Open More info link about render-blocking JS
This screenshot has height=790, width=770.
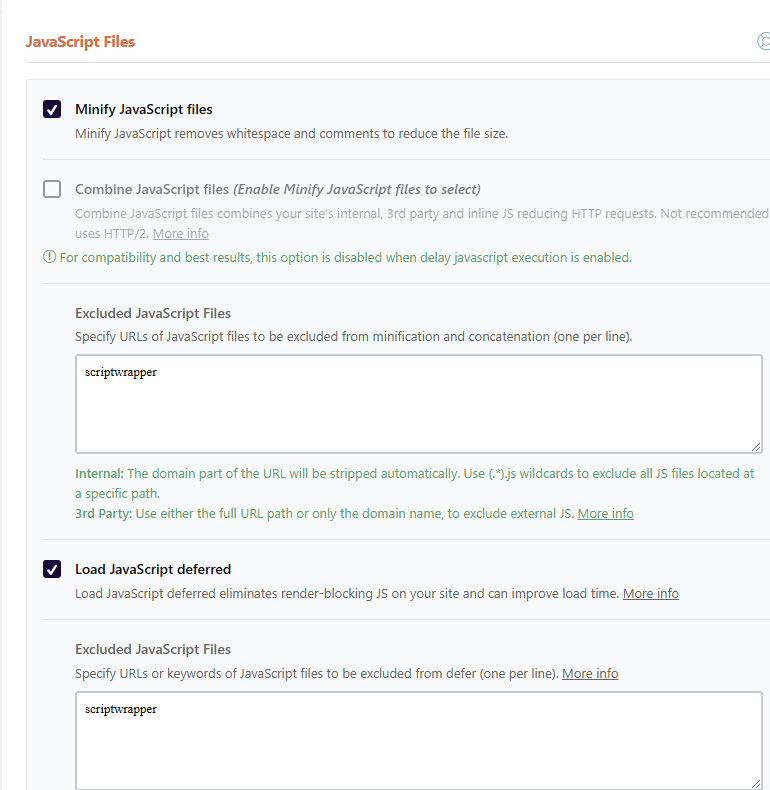(x=650, y=593)
